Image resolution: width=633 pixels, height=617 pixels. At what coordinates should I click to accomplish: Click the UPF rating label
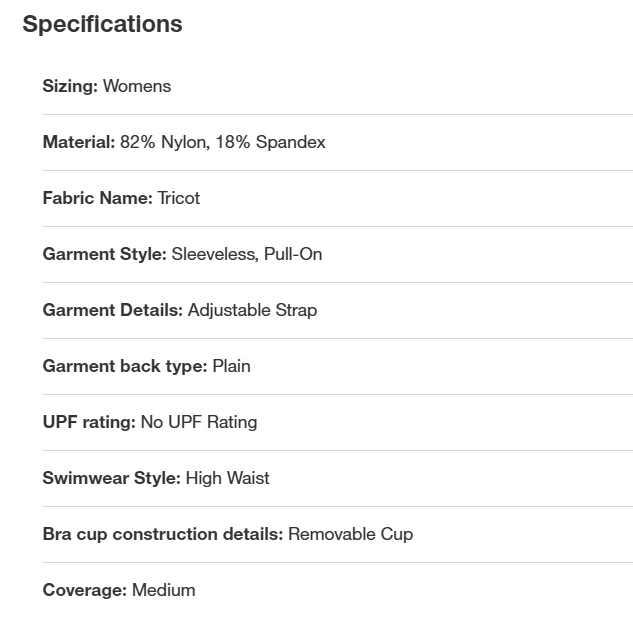(x=88, y=422)
